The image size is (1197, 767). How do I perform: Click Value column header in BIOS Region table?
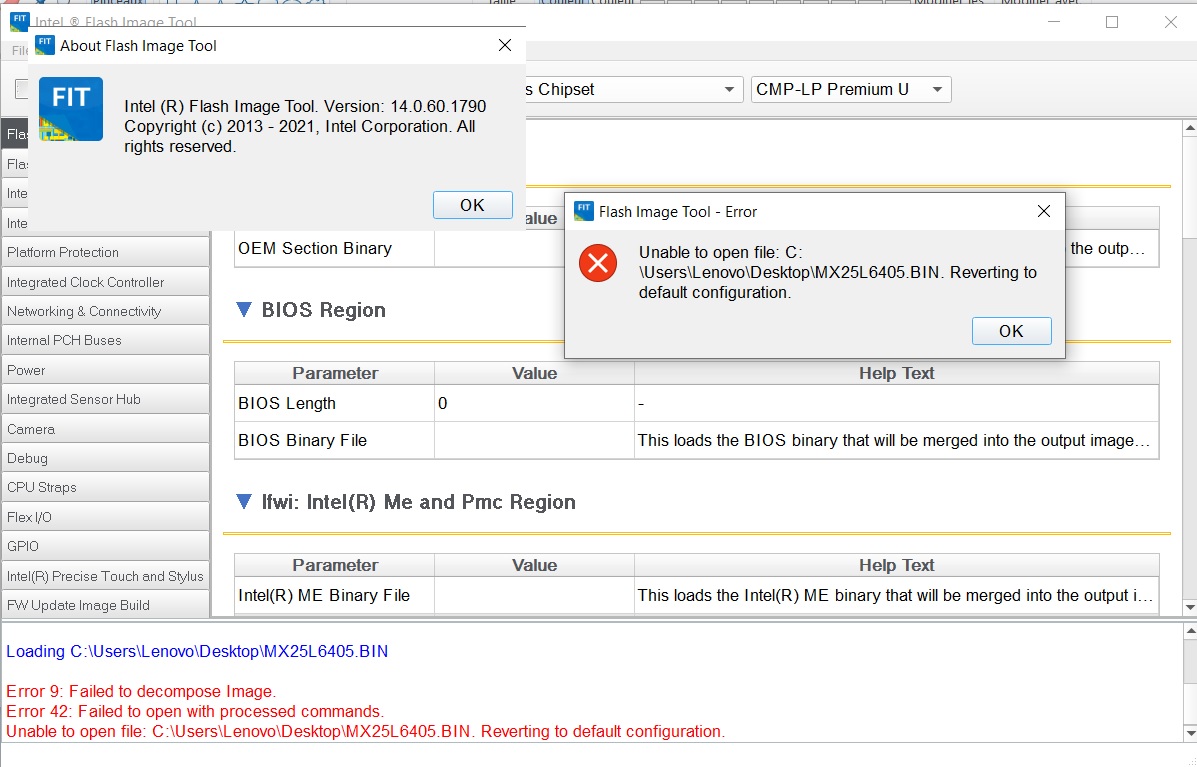[x=534, y=373]
